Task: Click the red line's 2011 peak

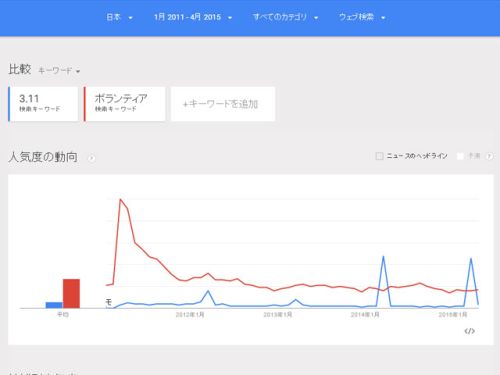Action: (x=120, y=200)
